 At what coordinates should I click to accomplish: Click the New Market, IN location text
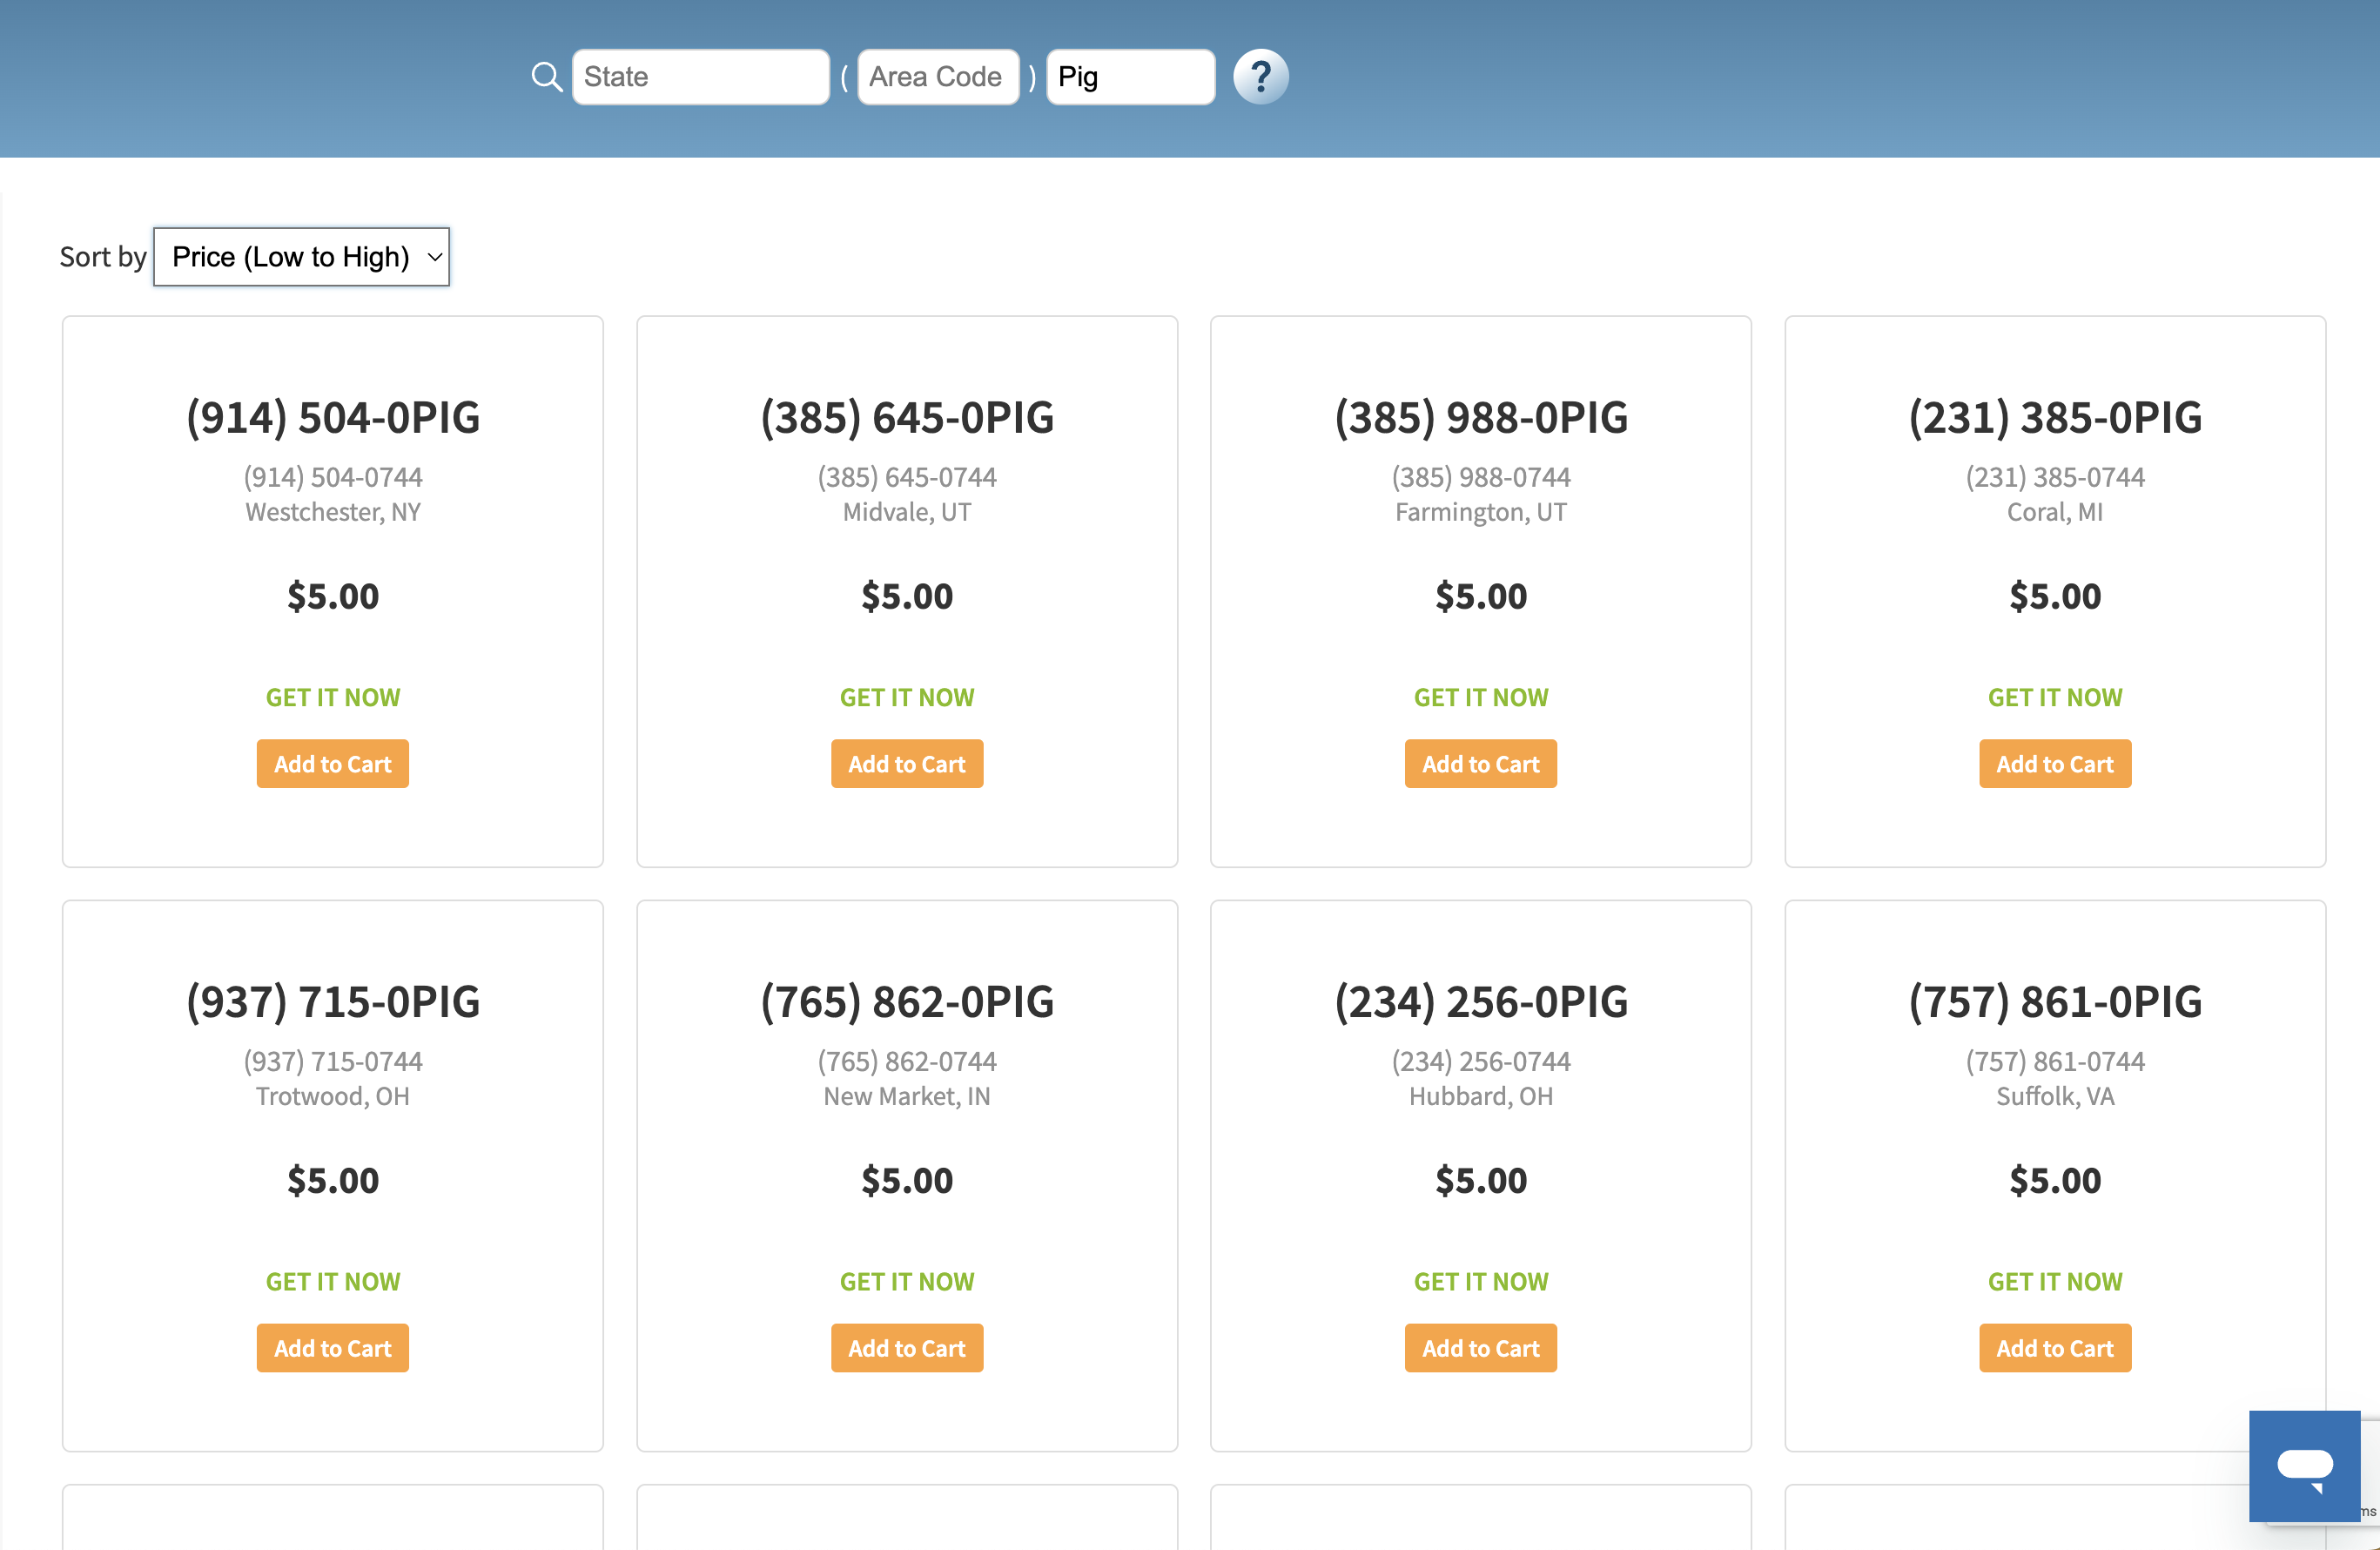(907, 1096)
